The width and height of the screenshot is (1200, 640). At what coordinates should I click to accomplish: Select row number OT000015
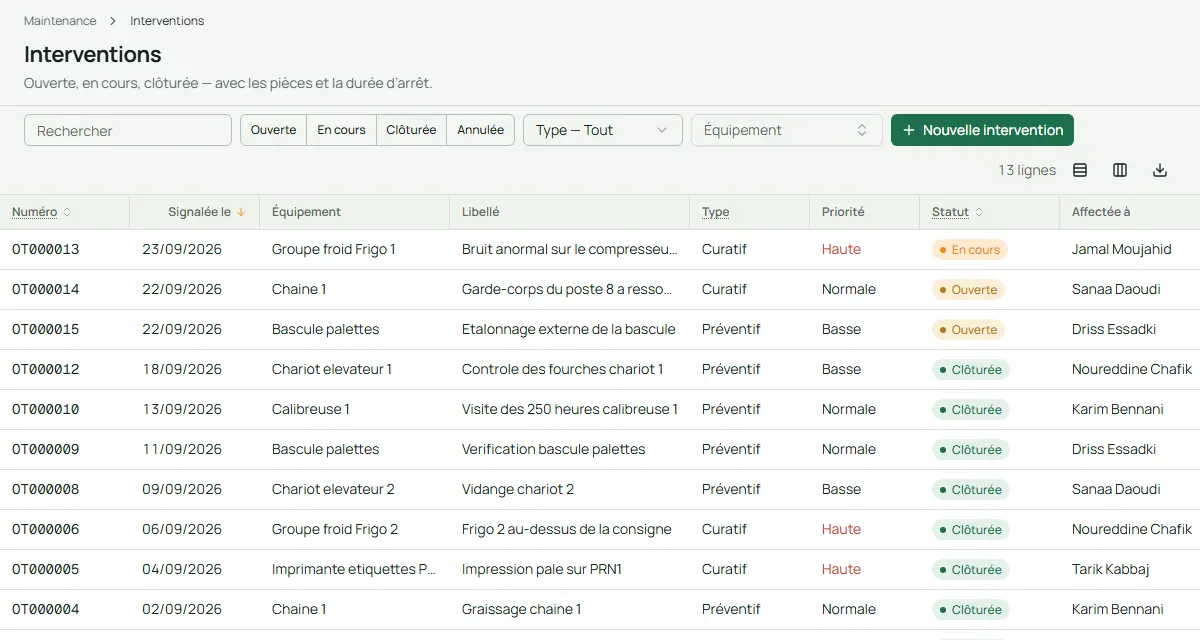[46, 329]
